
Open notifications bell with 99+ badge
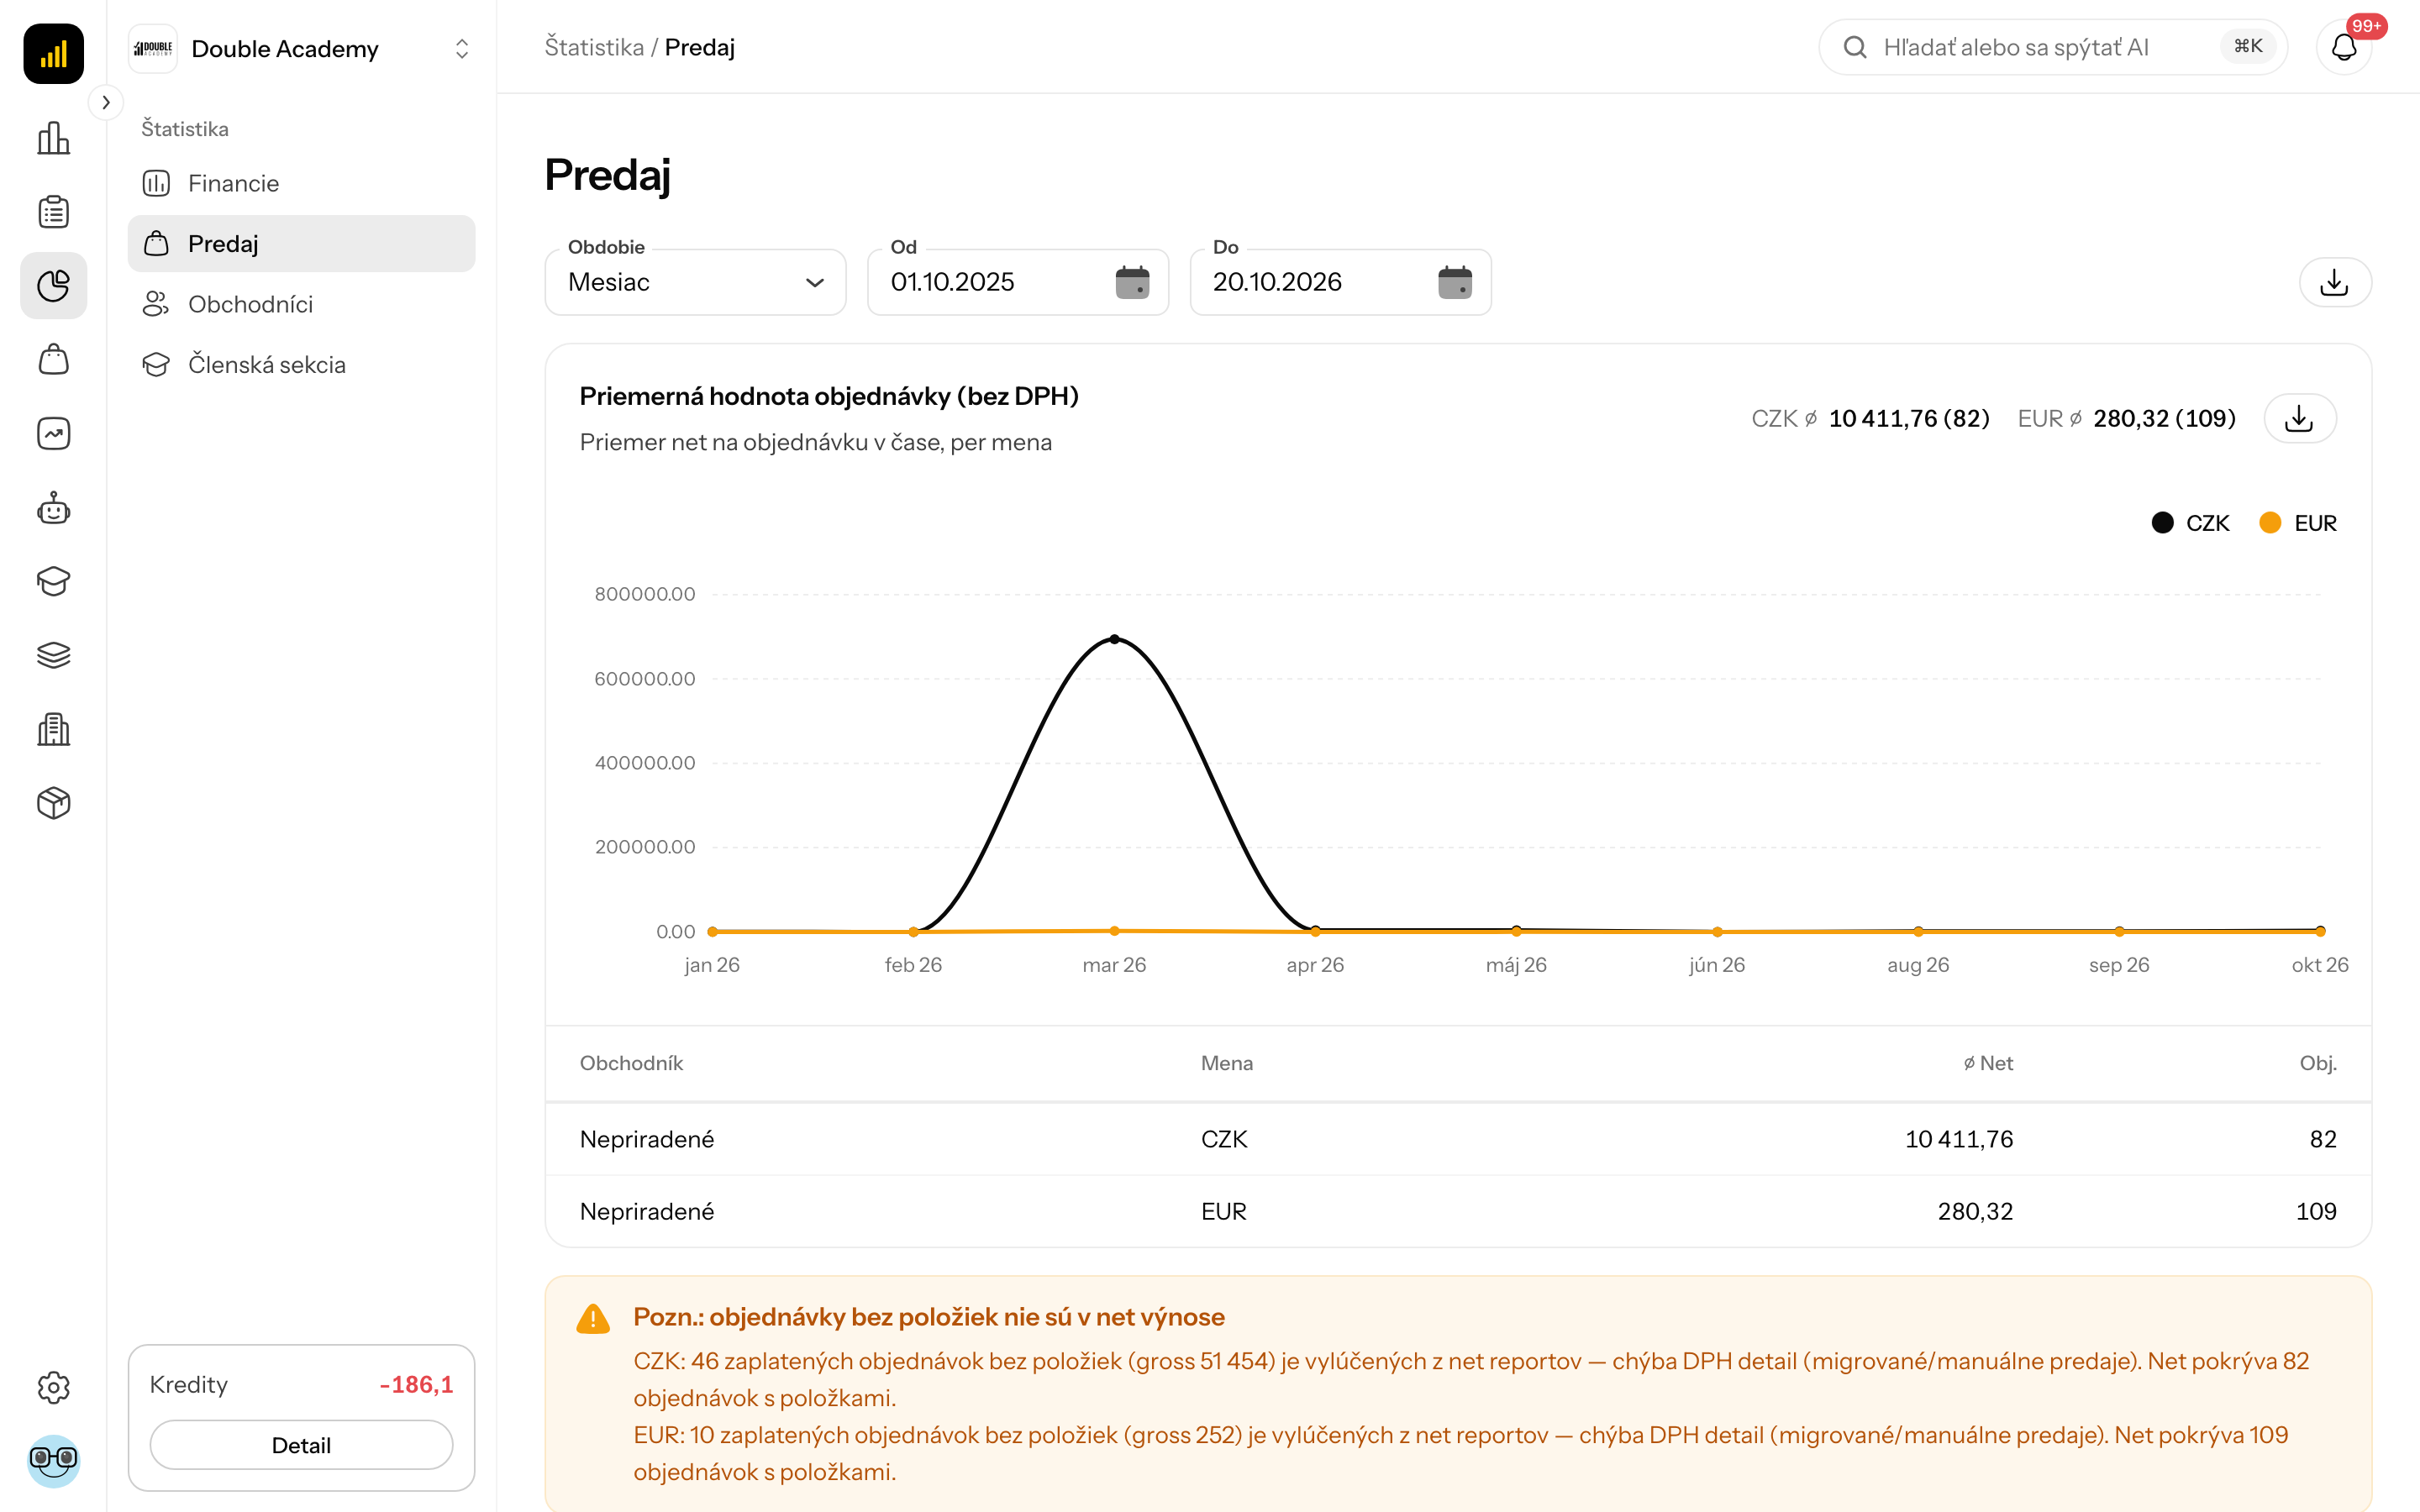pyautogui.click(x=2344, y=47)
